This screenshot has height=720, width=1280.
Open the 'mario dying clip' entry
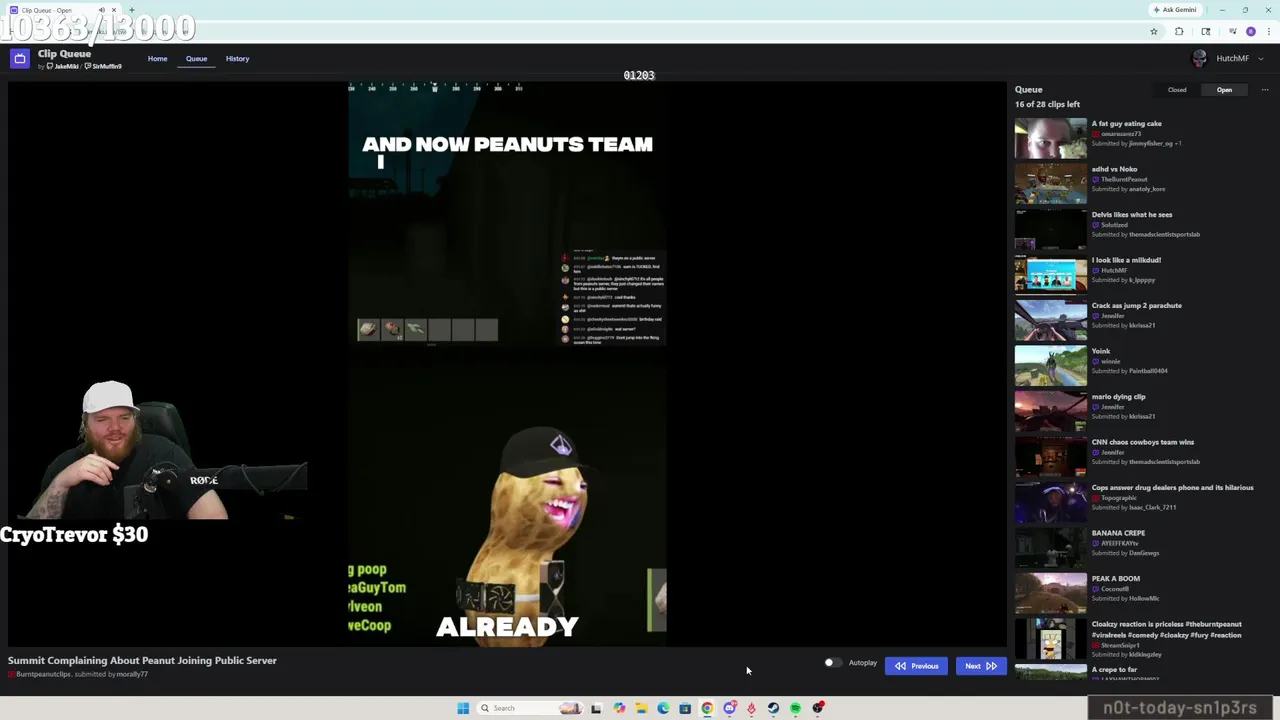click(1119, 397)
